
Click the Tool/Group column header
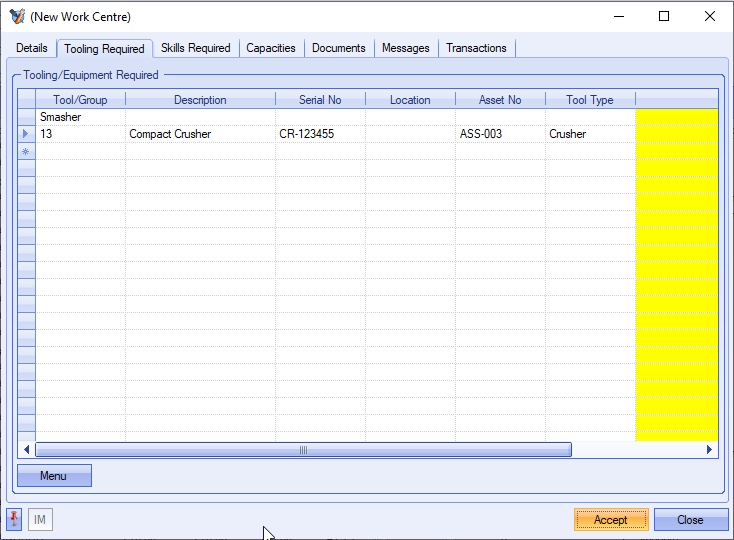click(80, 100)
